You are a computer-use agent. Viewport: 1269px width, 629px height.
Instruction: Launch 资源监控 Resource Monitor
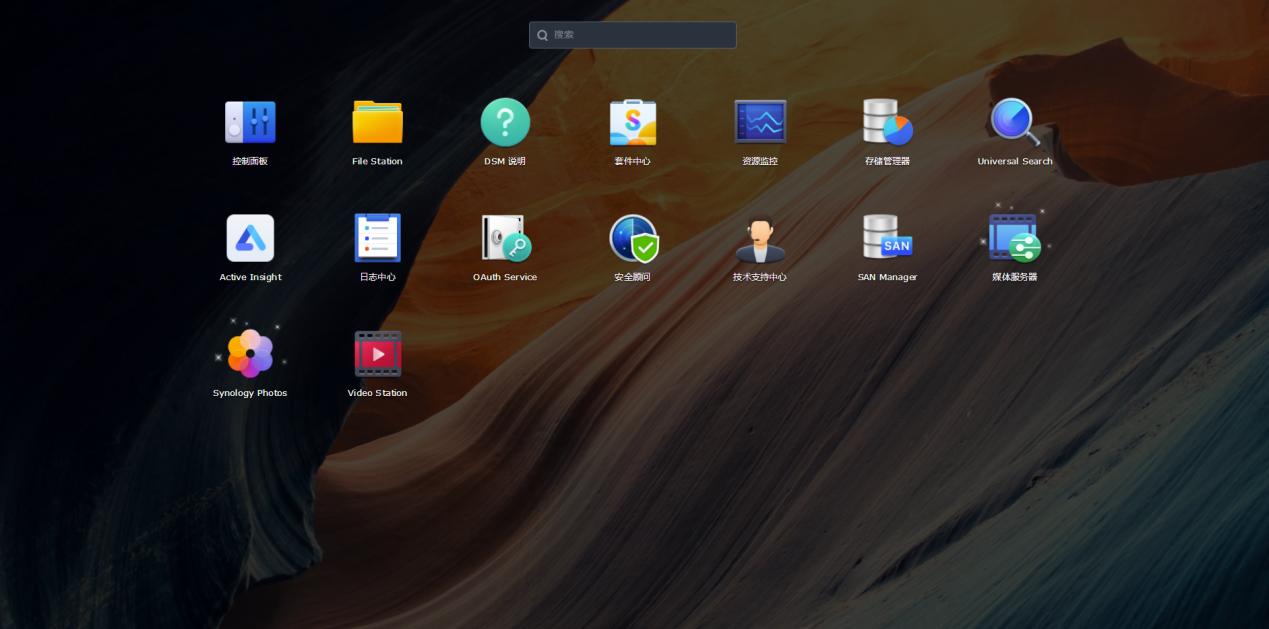[x=760, y=122]
